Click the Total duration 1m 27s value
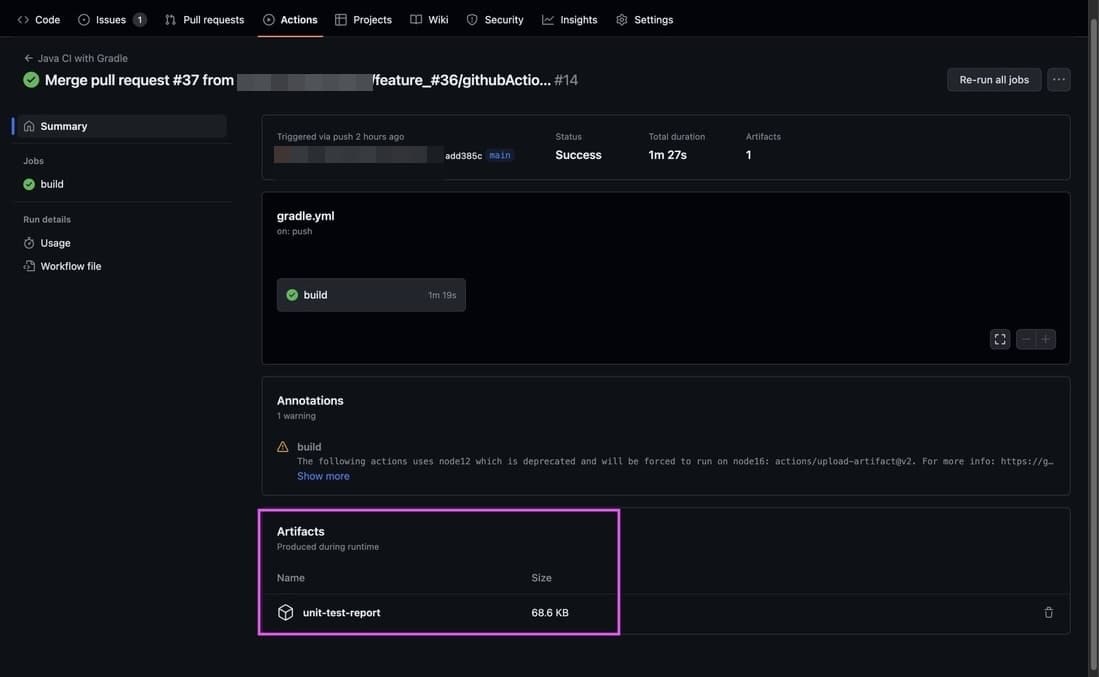1099x677 pixels. [x=667, y=155]
